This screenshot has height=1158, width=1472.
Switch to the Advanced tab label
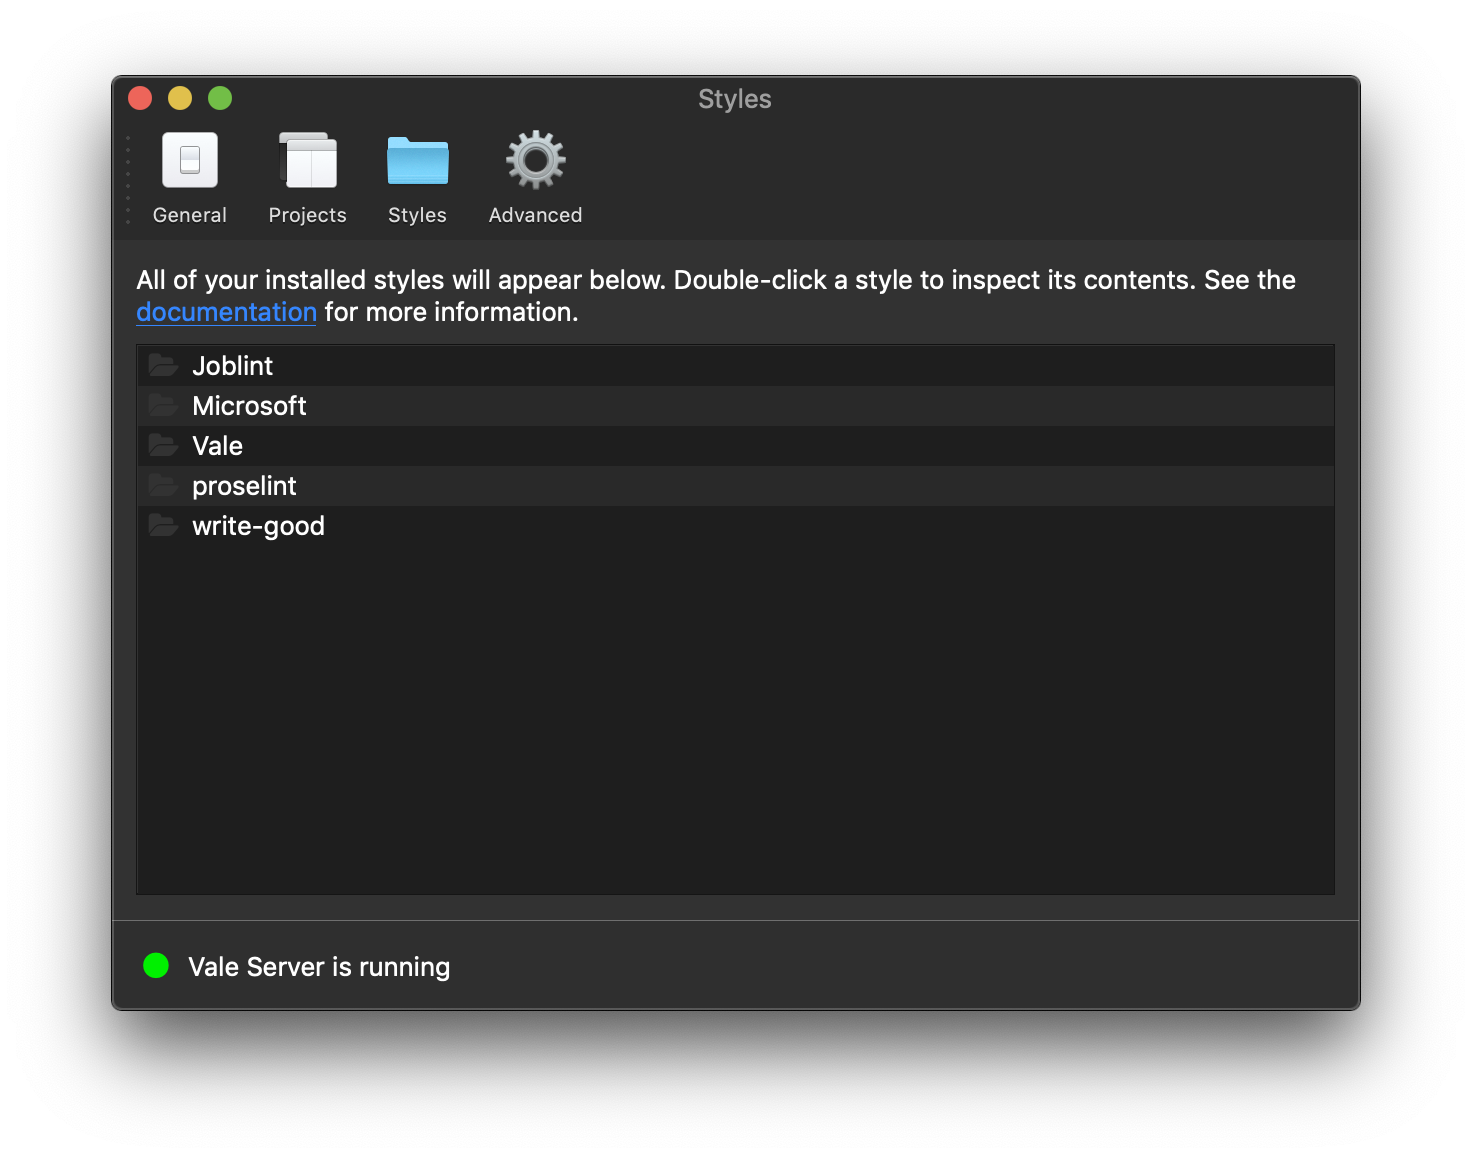click(x=536, y=215)
